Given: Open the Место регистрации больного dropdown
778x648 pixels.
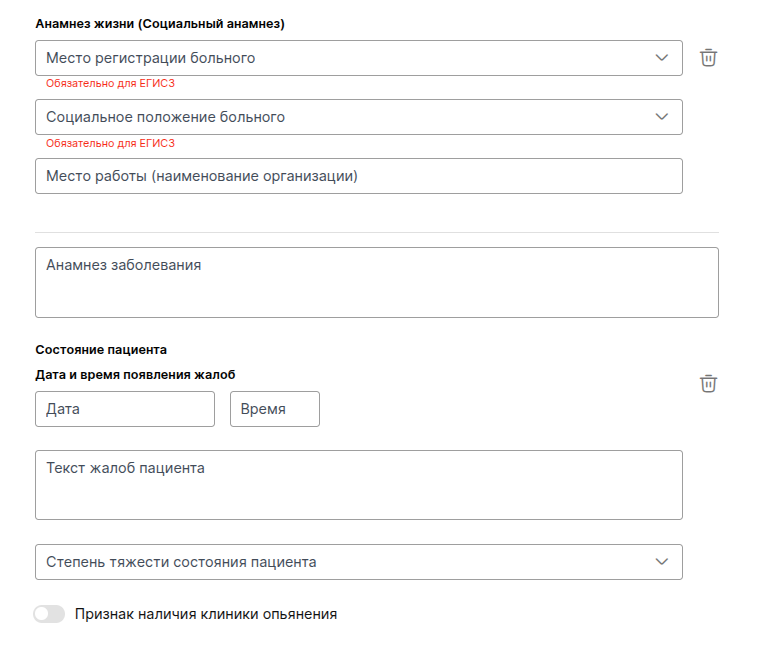Looking at the screenshot, I should (340, 58).
